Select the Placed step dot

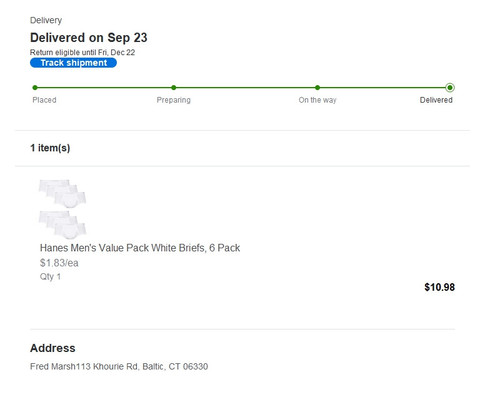[x=35, y=88]
